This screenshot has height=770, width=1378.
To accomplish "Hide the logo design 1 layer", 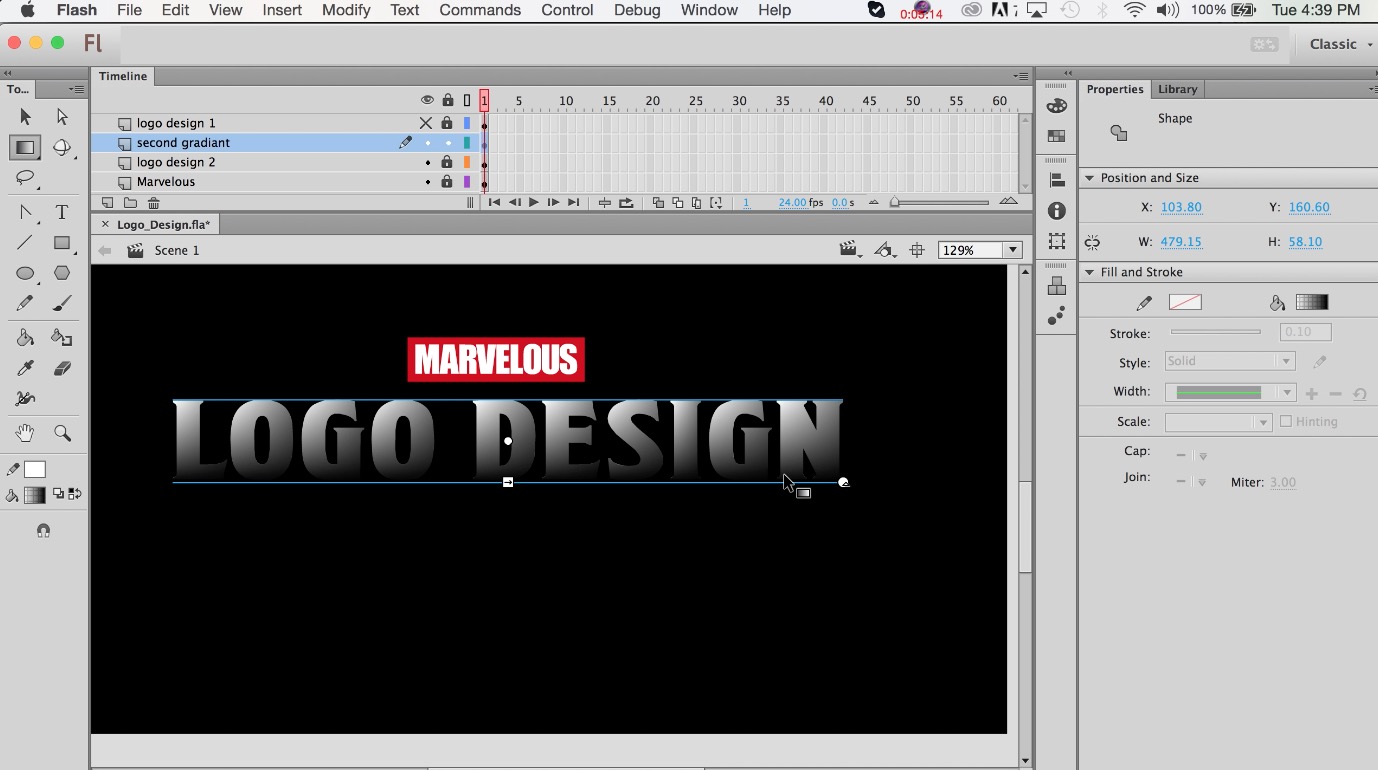I will tap(427, 122).
